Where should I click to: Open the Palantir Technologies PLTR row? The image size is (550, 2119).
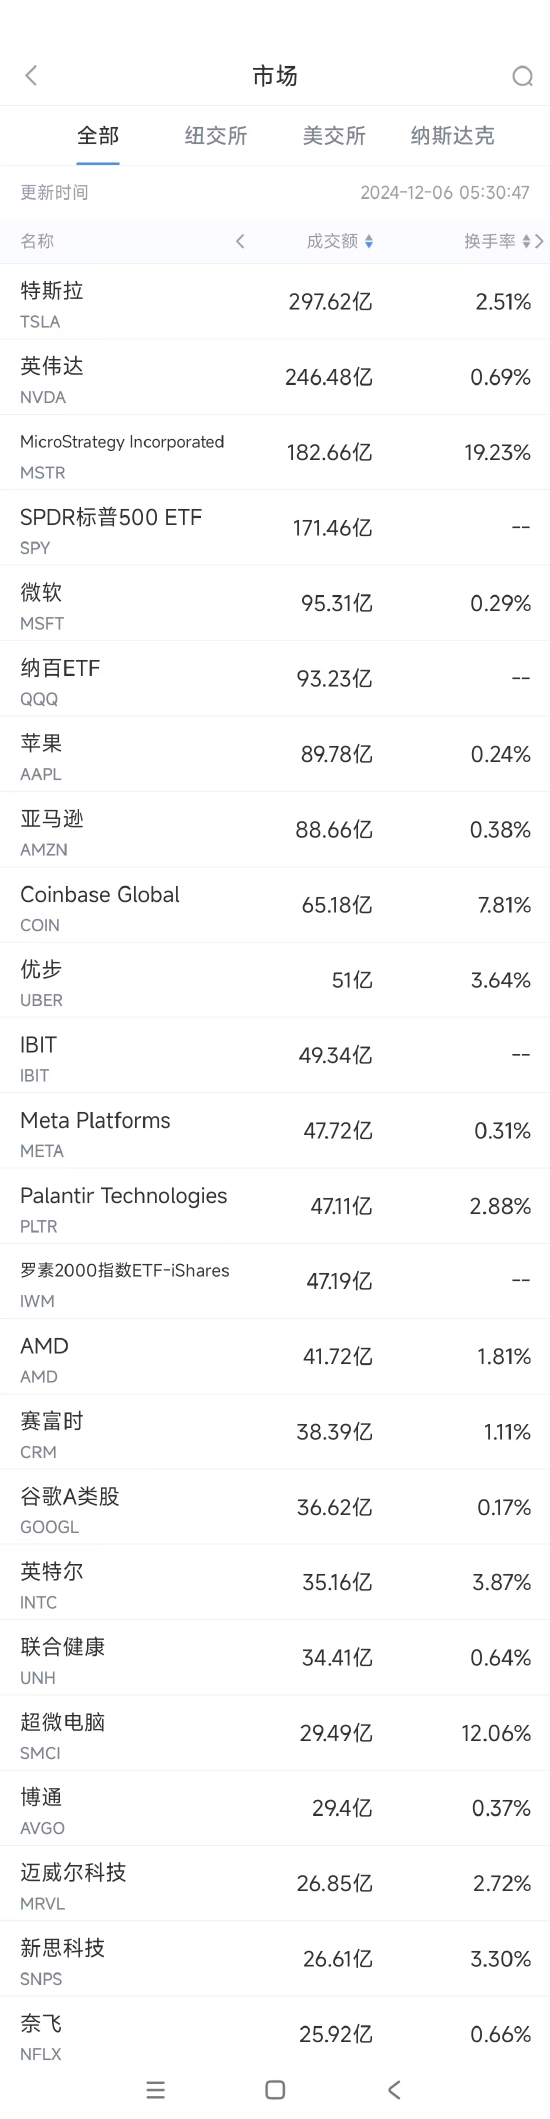[x=275, y=1206]
